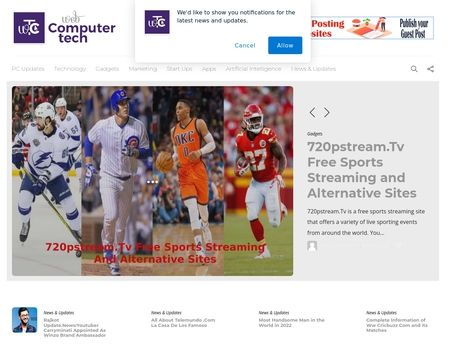The width and height of the screenshot is (450, 360).
Task: Click News & Updates label above Carryminati article
Action: point(59,313)
